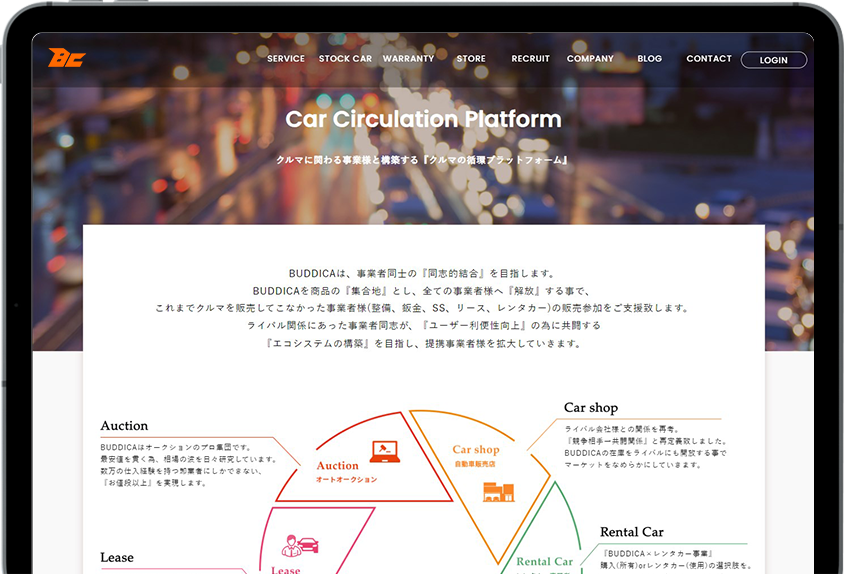The image size is (844, 574).
Task: Open the CONTACT page
Action: pos(709,59)
